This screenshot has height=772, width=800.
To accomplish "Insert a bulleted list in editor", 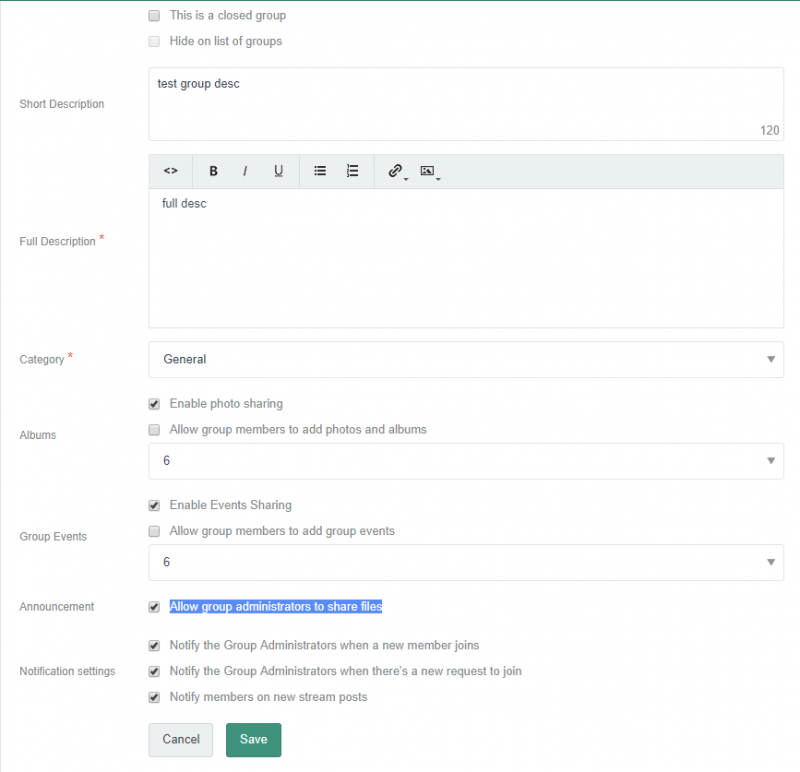I will [320, 171].
